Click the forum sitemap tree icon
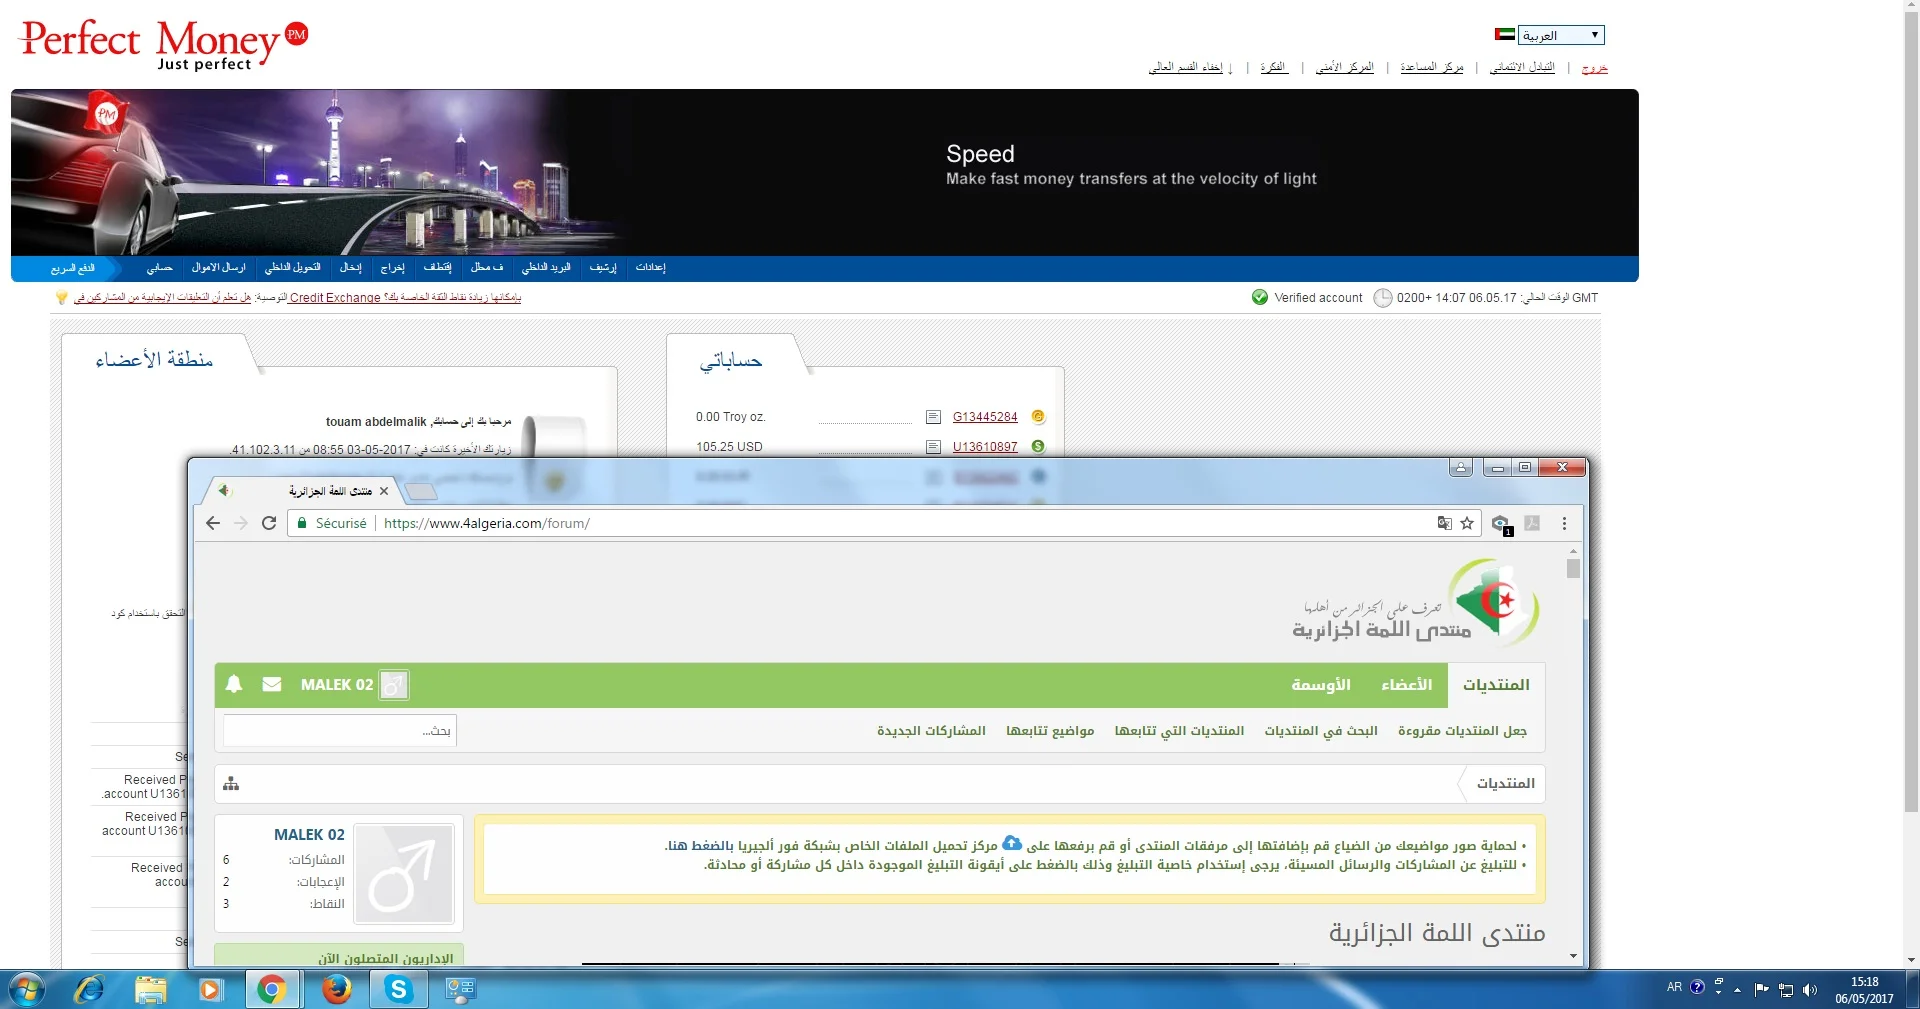Image resolution: width=1920 pixels, height=1009 pixels. pos(231,784)
